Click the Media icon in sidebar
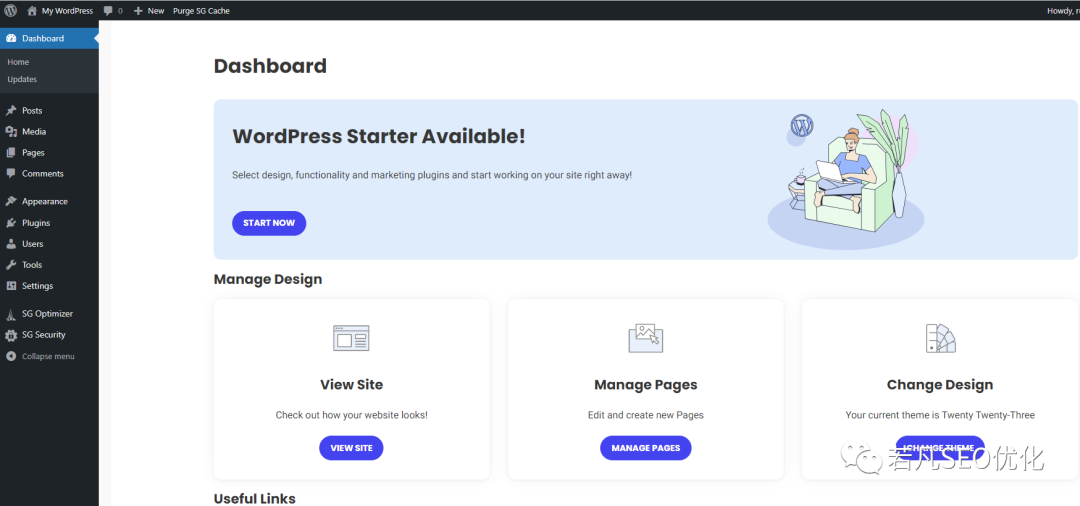The width and height of the screenshot is (1080, 506). click(11, 131)
